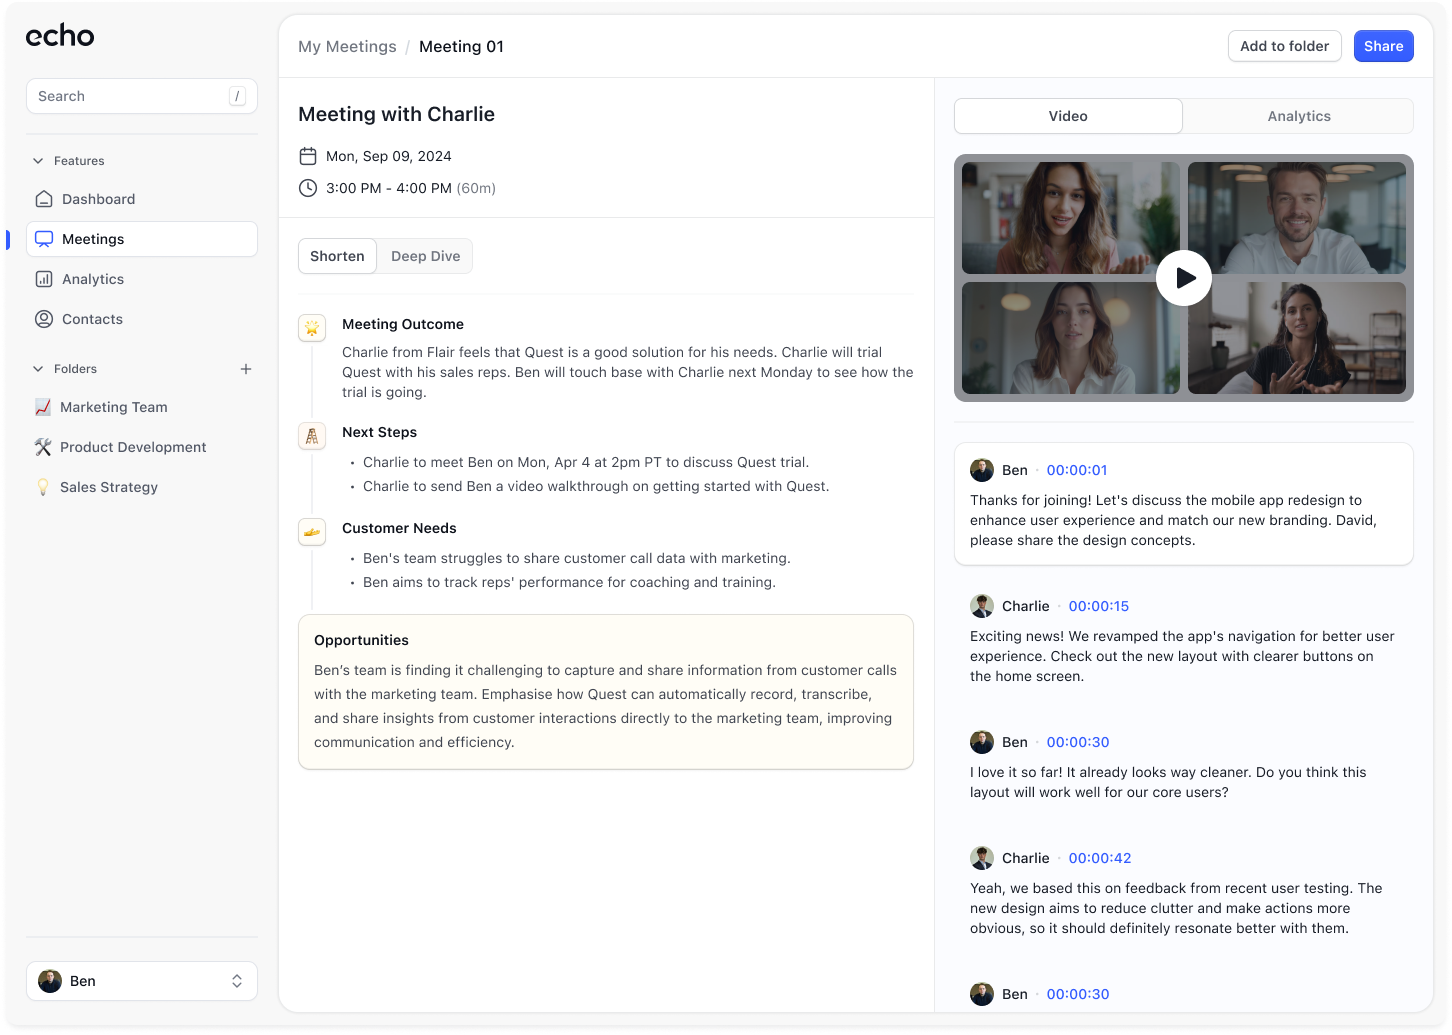Click the Meeting Outcome star icon
The width and height of the screenshot is (1452, 1035).
point(312,328)
